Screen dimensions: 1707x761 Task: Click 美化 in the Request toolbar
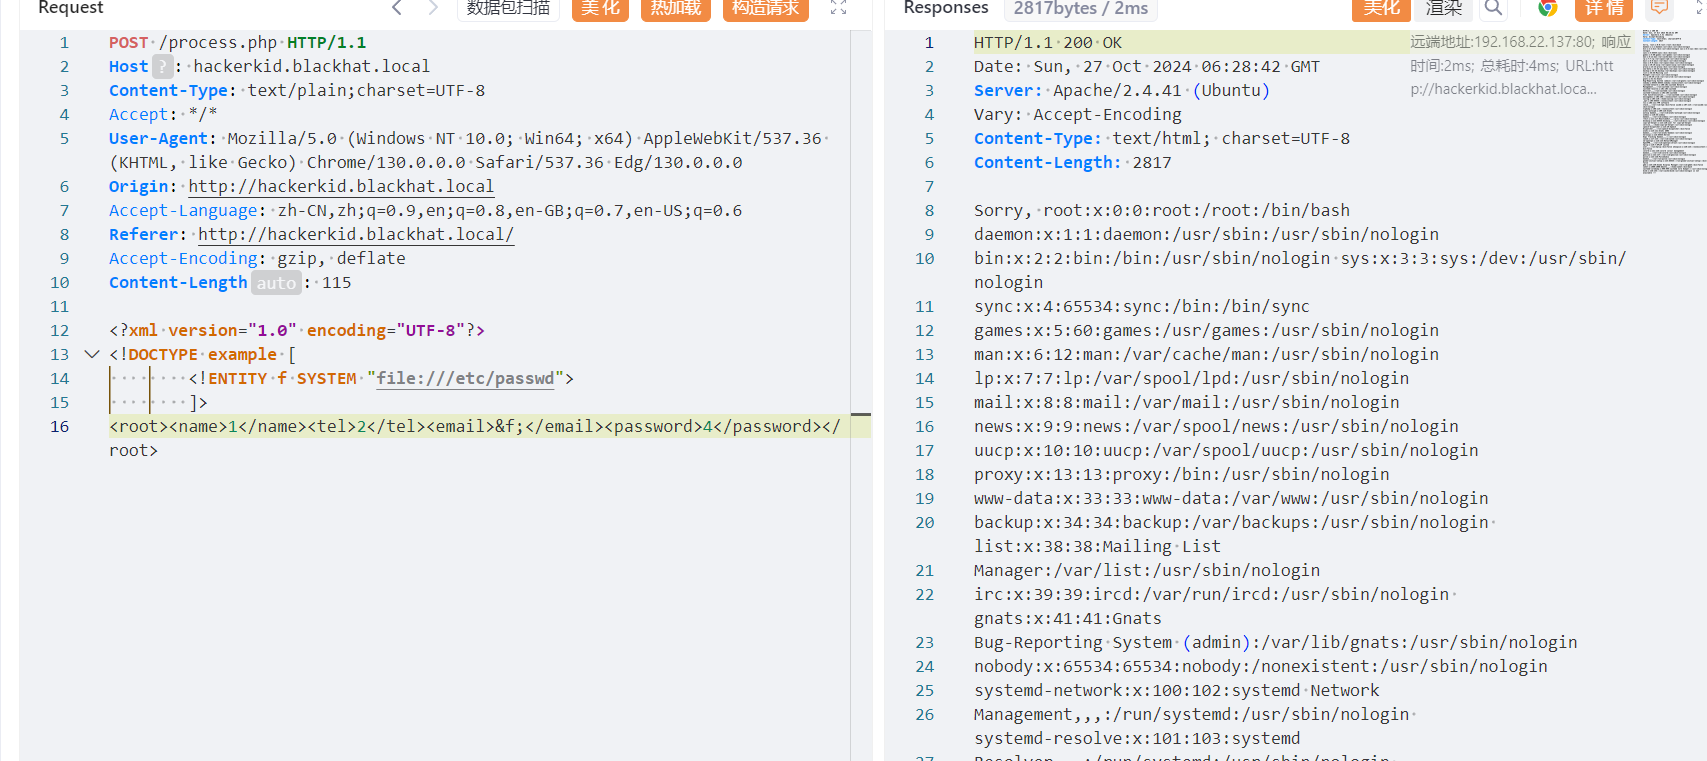point(600,8)
